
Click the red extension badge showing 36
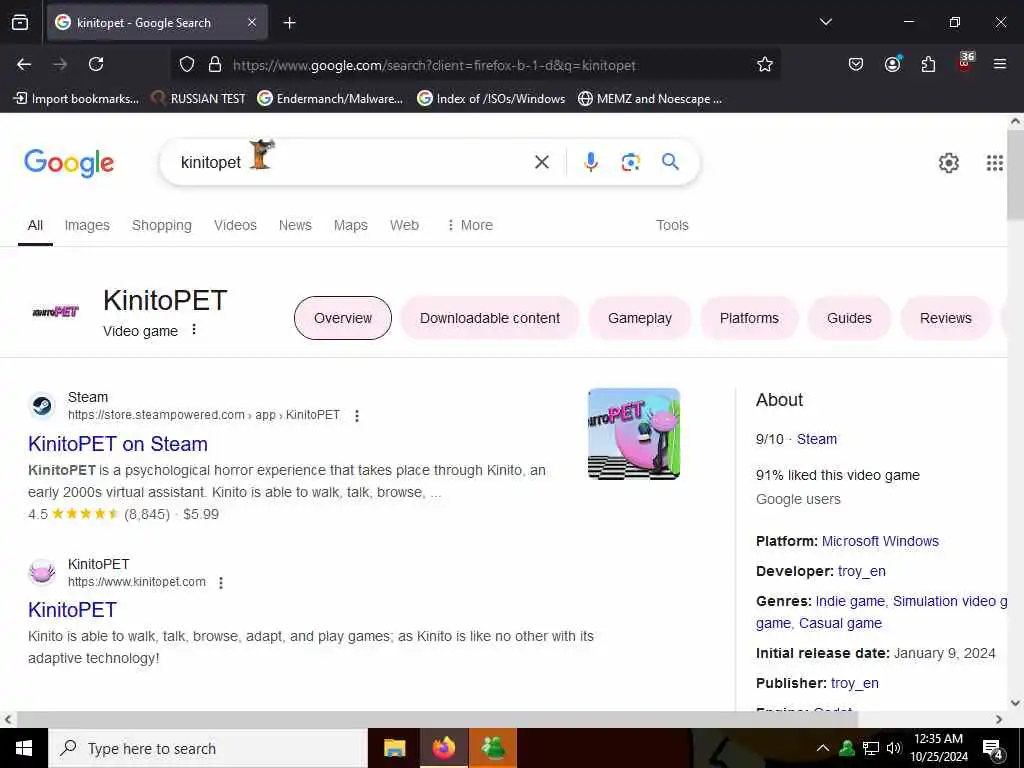(965, 61)
